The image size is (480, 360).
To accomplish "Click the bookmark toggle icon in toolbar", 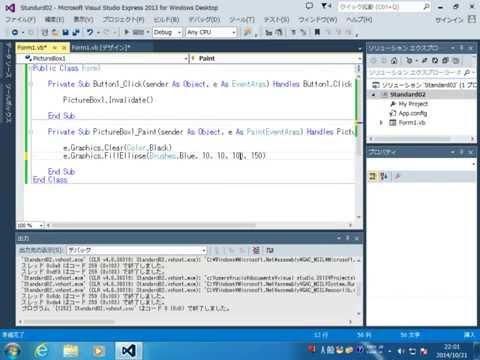I will 317,32.
